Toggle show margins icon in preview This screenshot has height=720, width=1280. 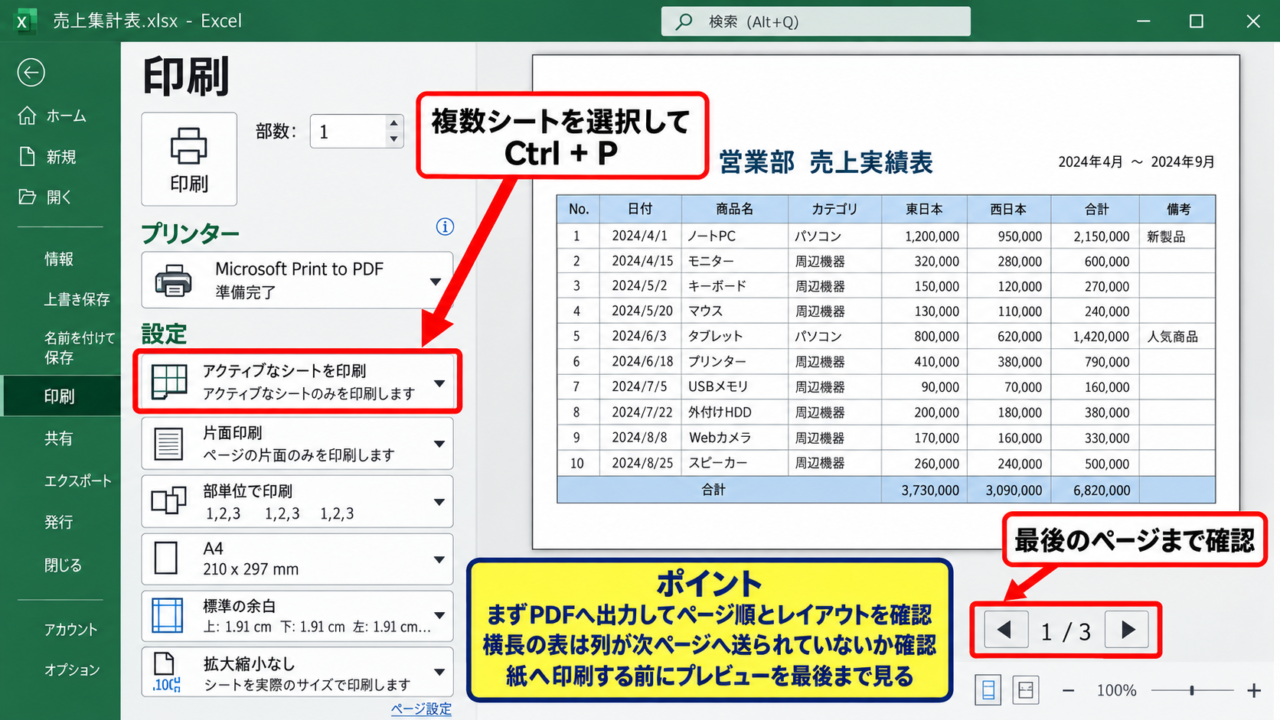988,690
